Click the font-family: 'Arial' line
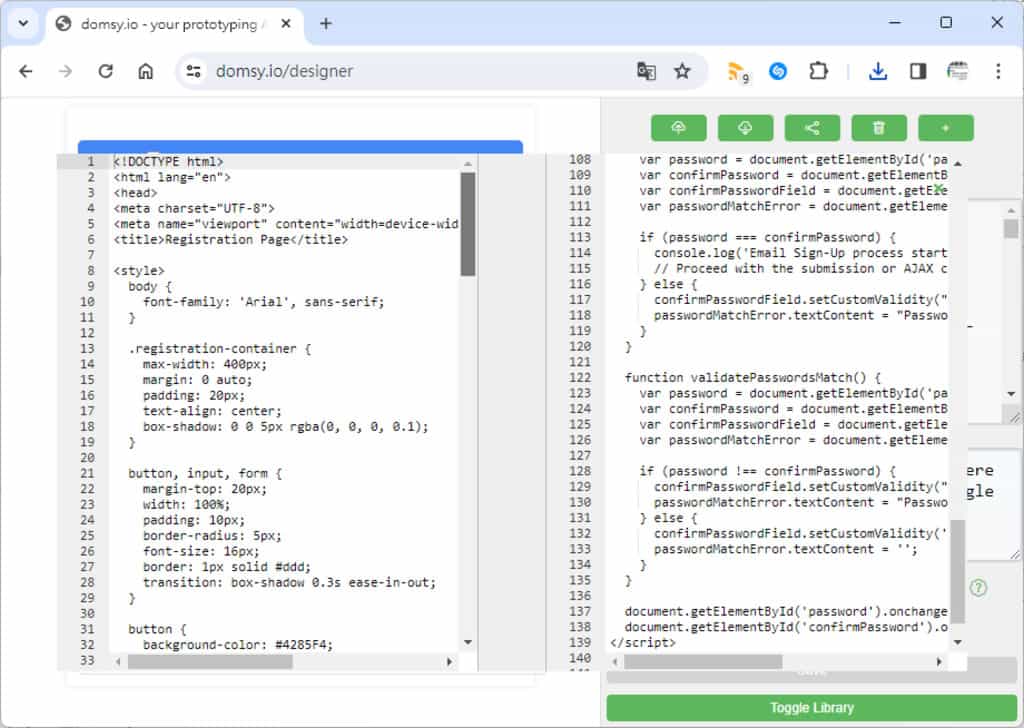Screen dimensions: 1024x728 tap(264, 302)
